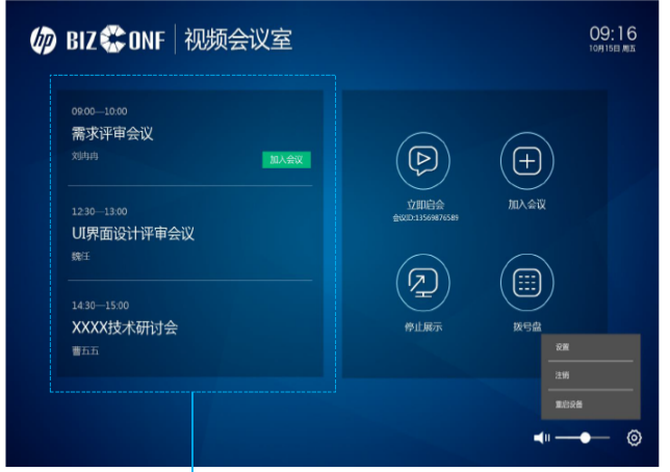Click the meeting ID 13569876589 text
Image resolution: width=670 pixels, height=472 pixels.
[x=425, y=217]
